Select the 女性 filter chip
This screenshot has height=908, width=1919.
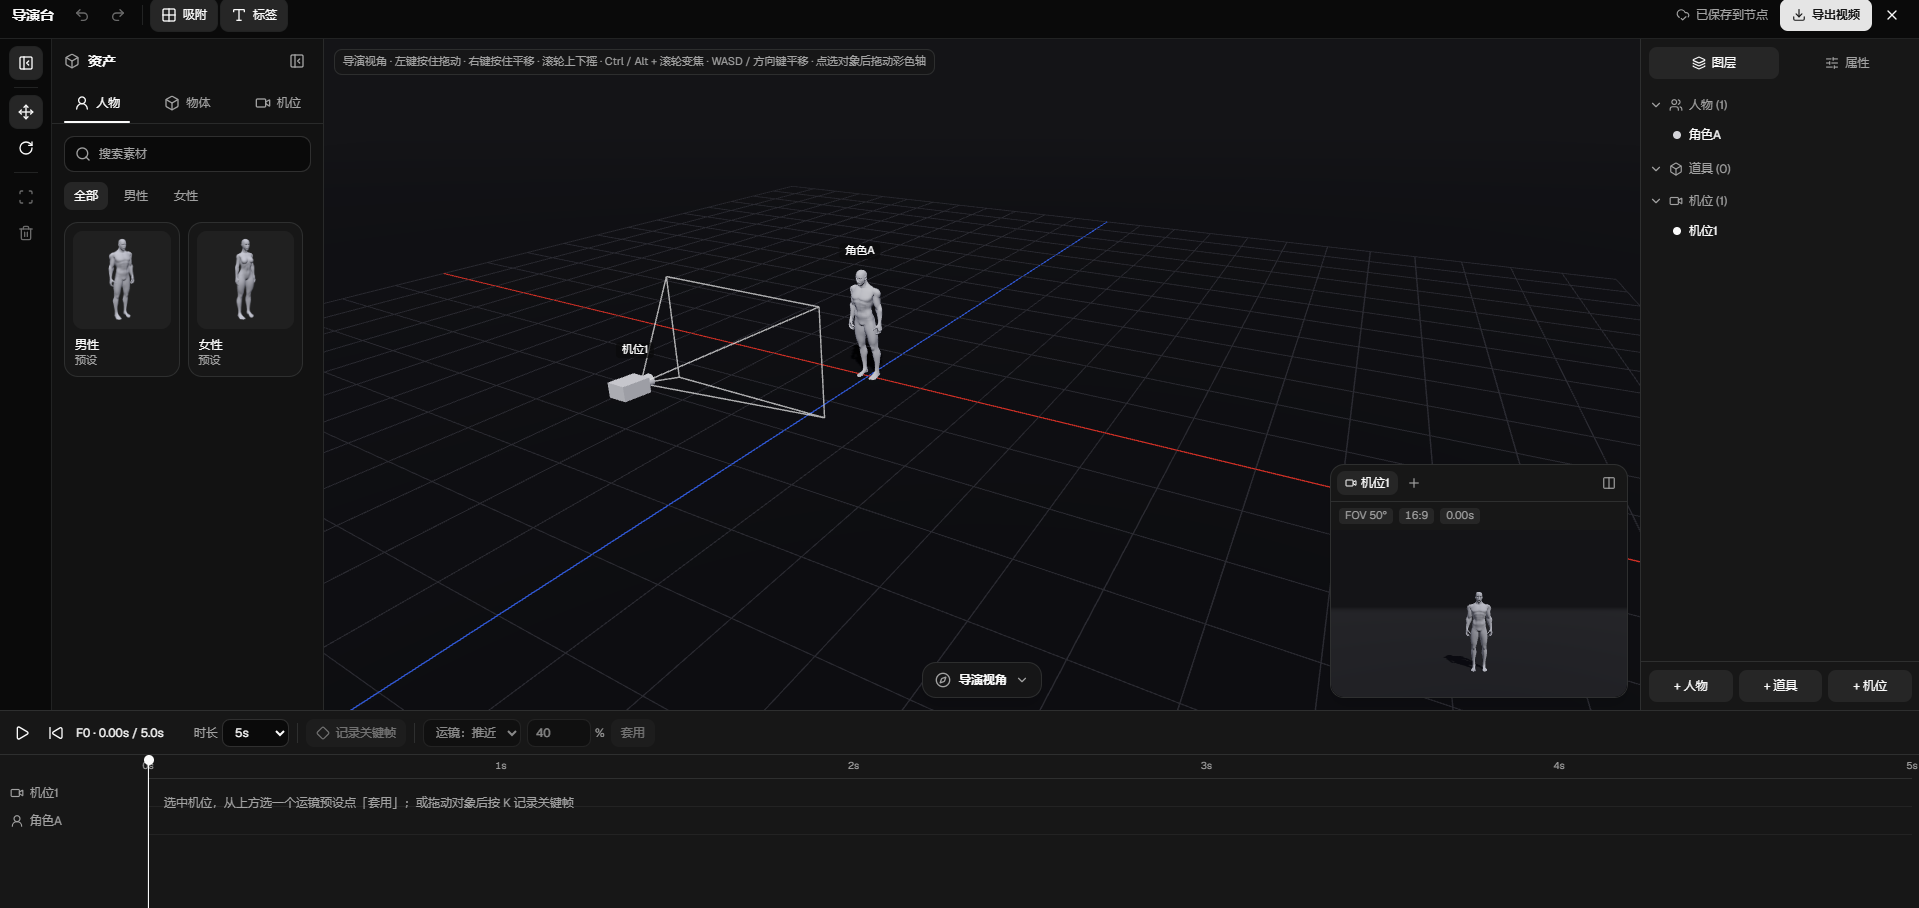coord(186,196)
